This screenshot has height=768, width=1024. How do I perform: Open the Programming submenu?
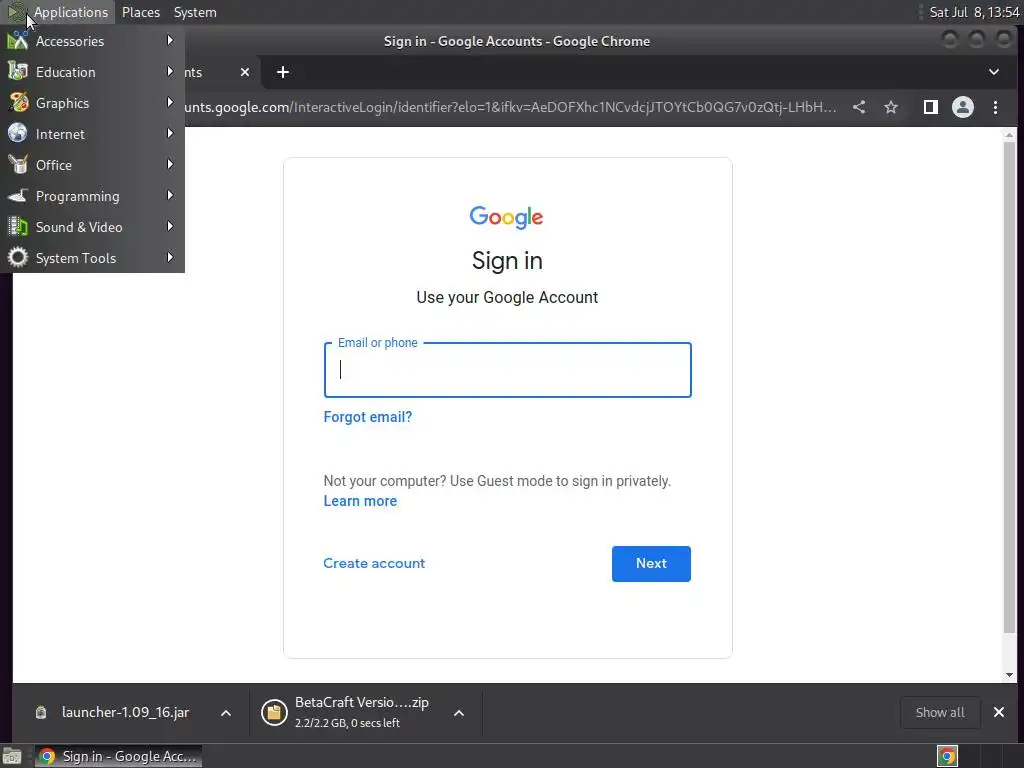pyautogui.click(x=92, y=196)
